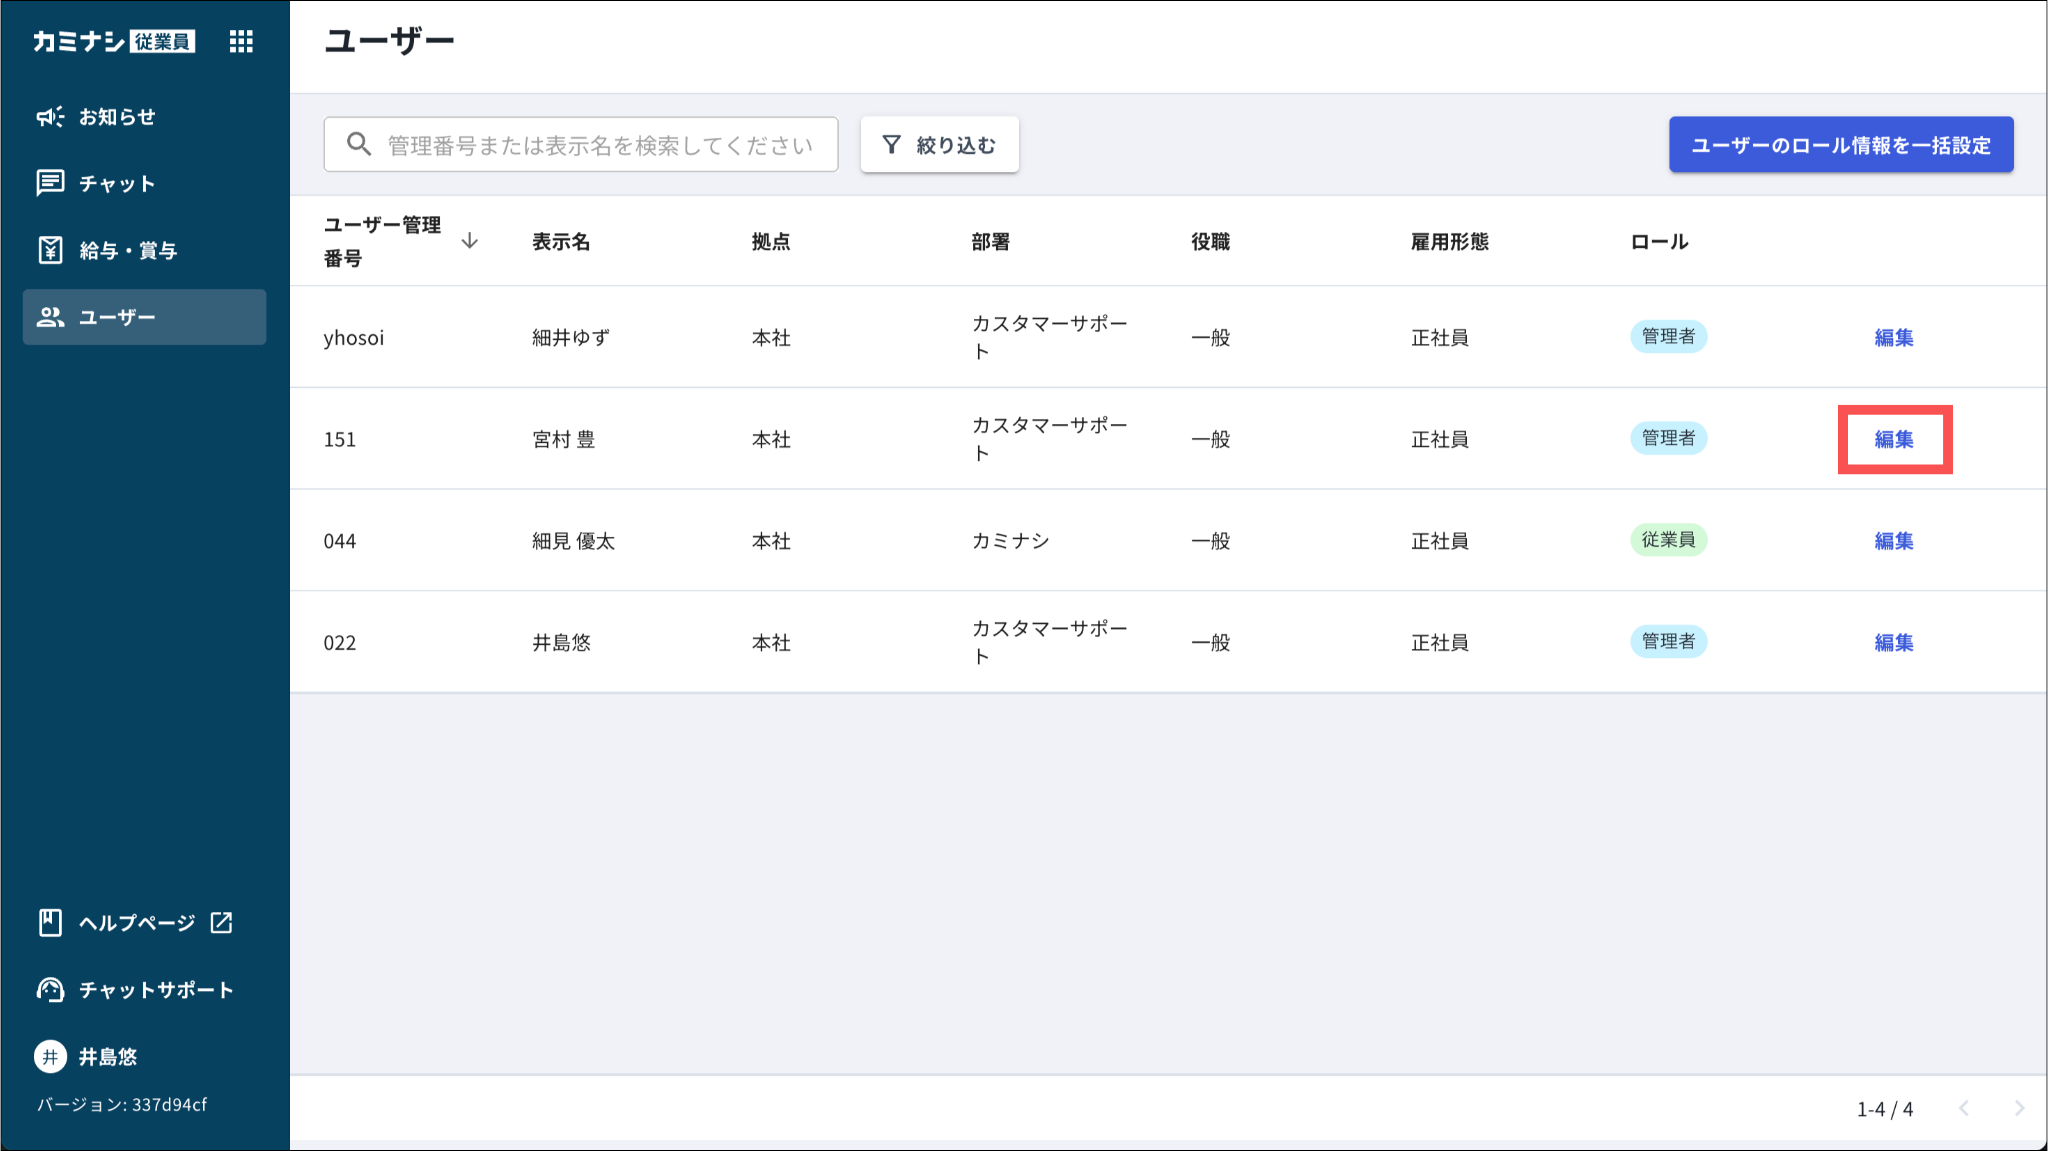Click ユーザーのロール情報を一括設定 button
2048x1151 pixels.
(1840, 145)
